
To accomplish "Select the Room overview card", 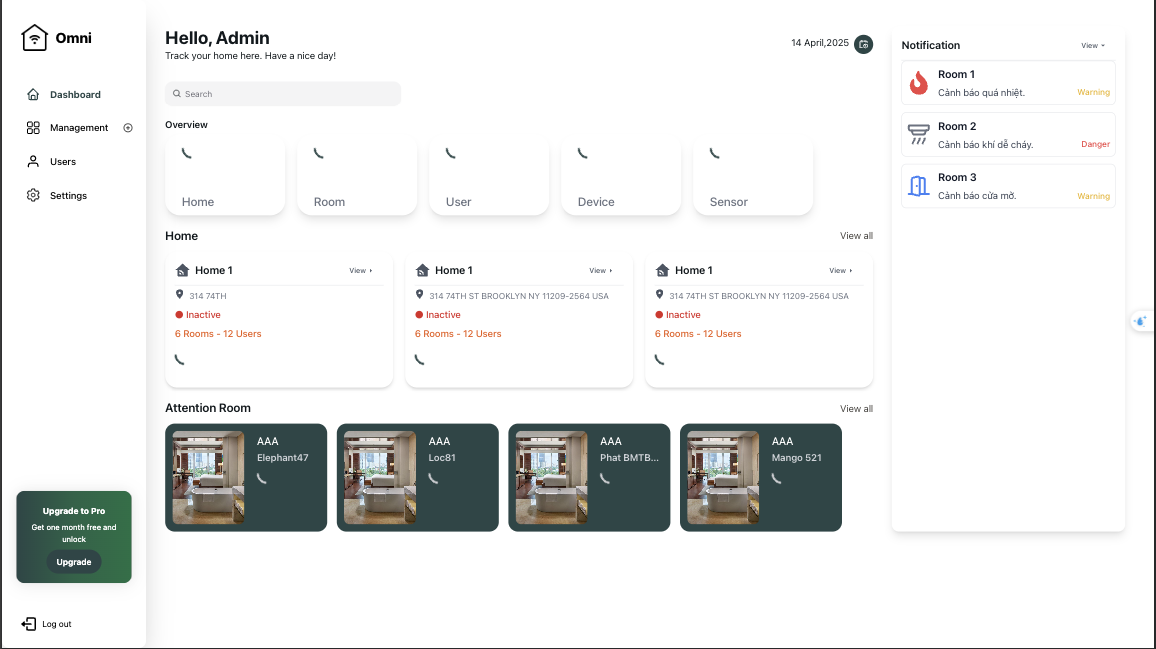I will (x=357, y=176).
